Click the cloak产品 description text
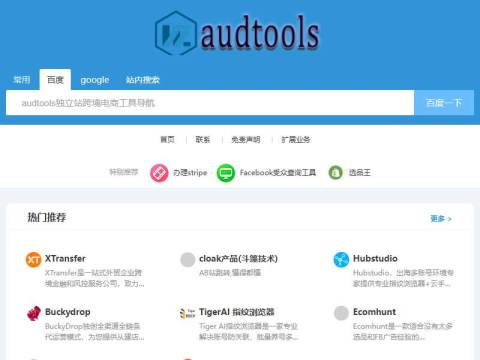The image size is (480, 360). coord(230,273)
